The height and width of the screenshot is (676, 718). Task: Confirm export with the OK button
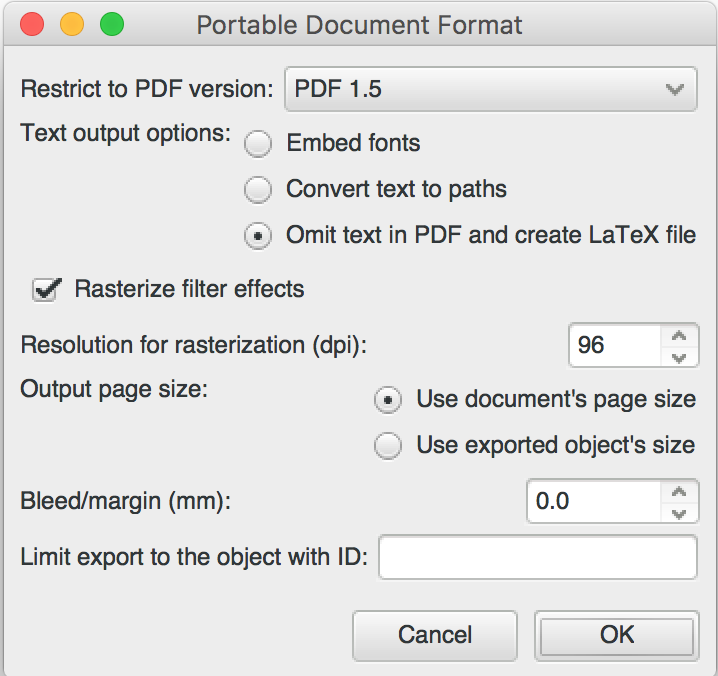coord(617,635)
